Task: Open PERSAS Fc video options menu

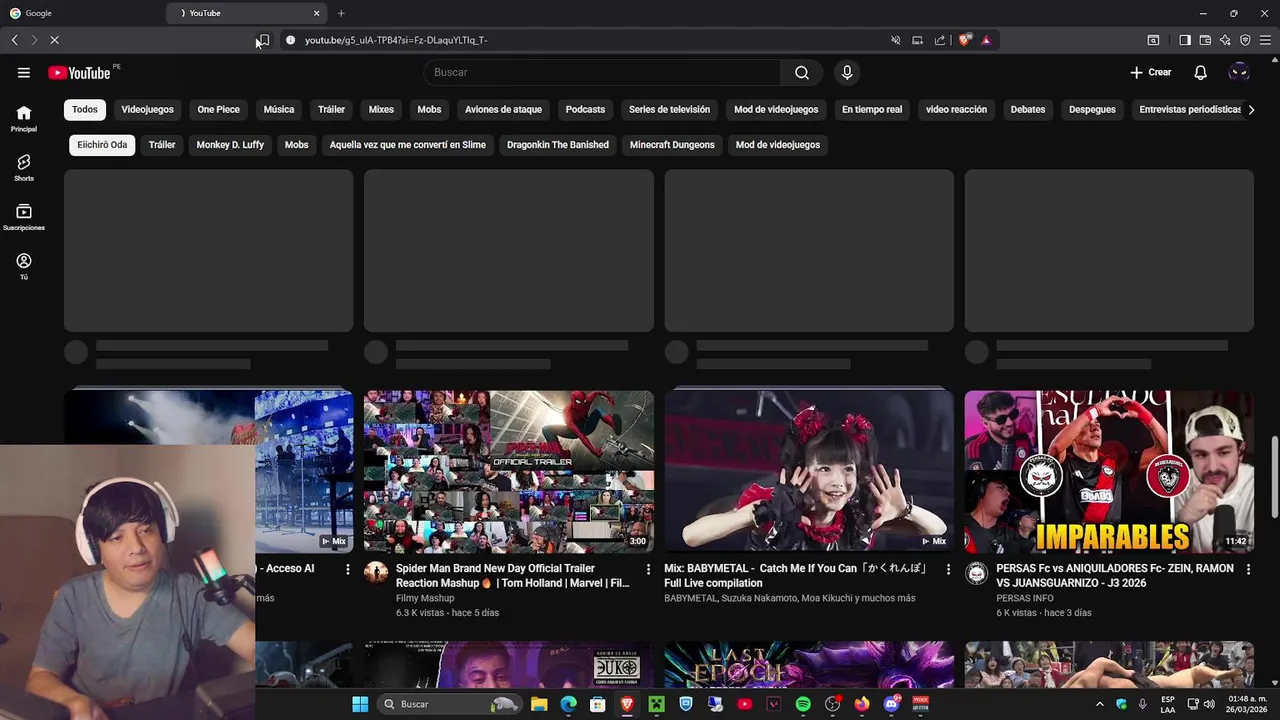Action: click(1248, 569)
